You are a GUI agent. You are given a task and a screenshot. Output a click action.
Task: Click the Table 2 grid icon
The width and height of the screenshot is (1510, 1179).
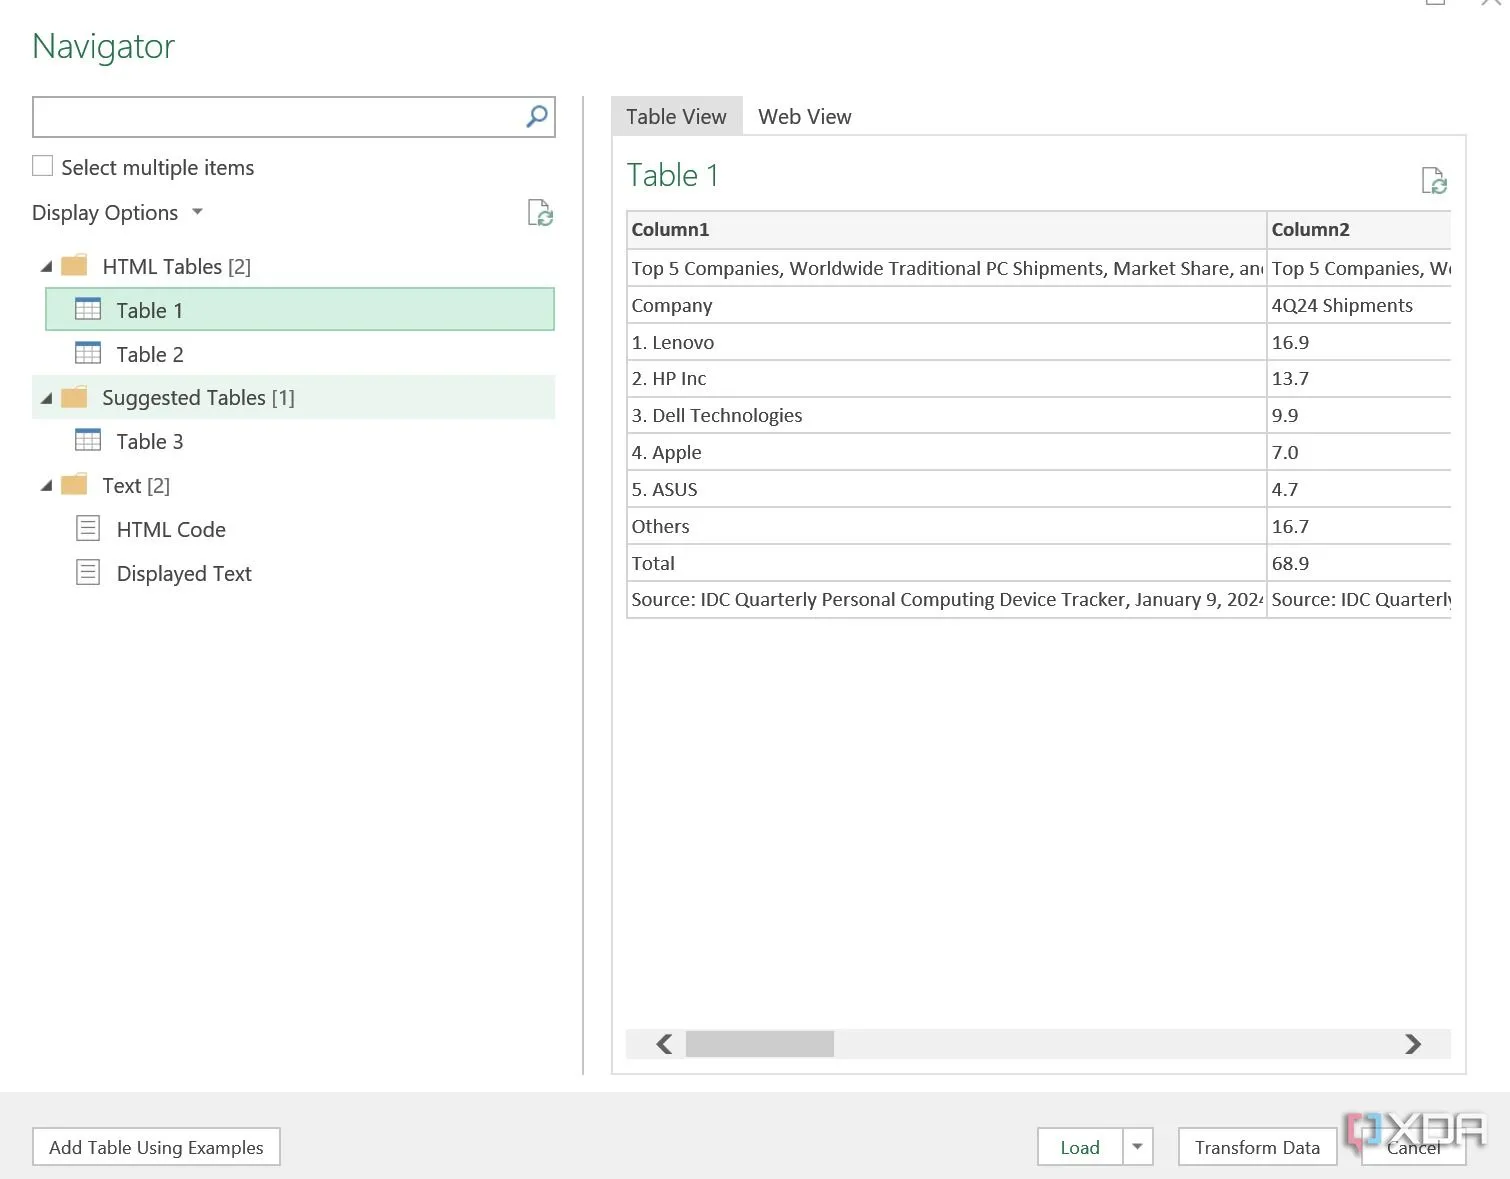[x=88, y=353]
